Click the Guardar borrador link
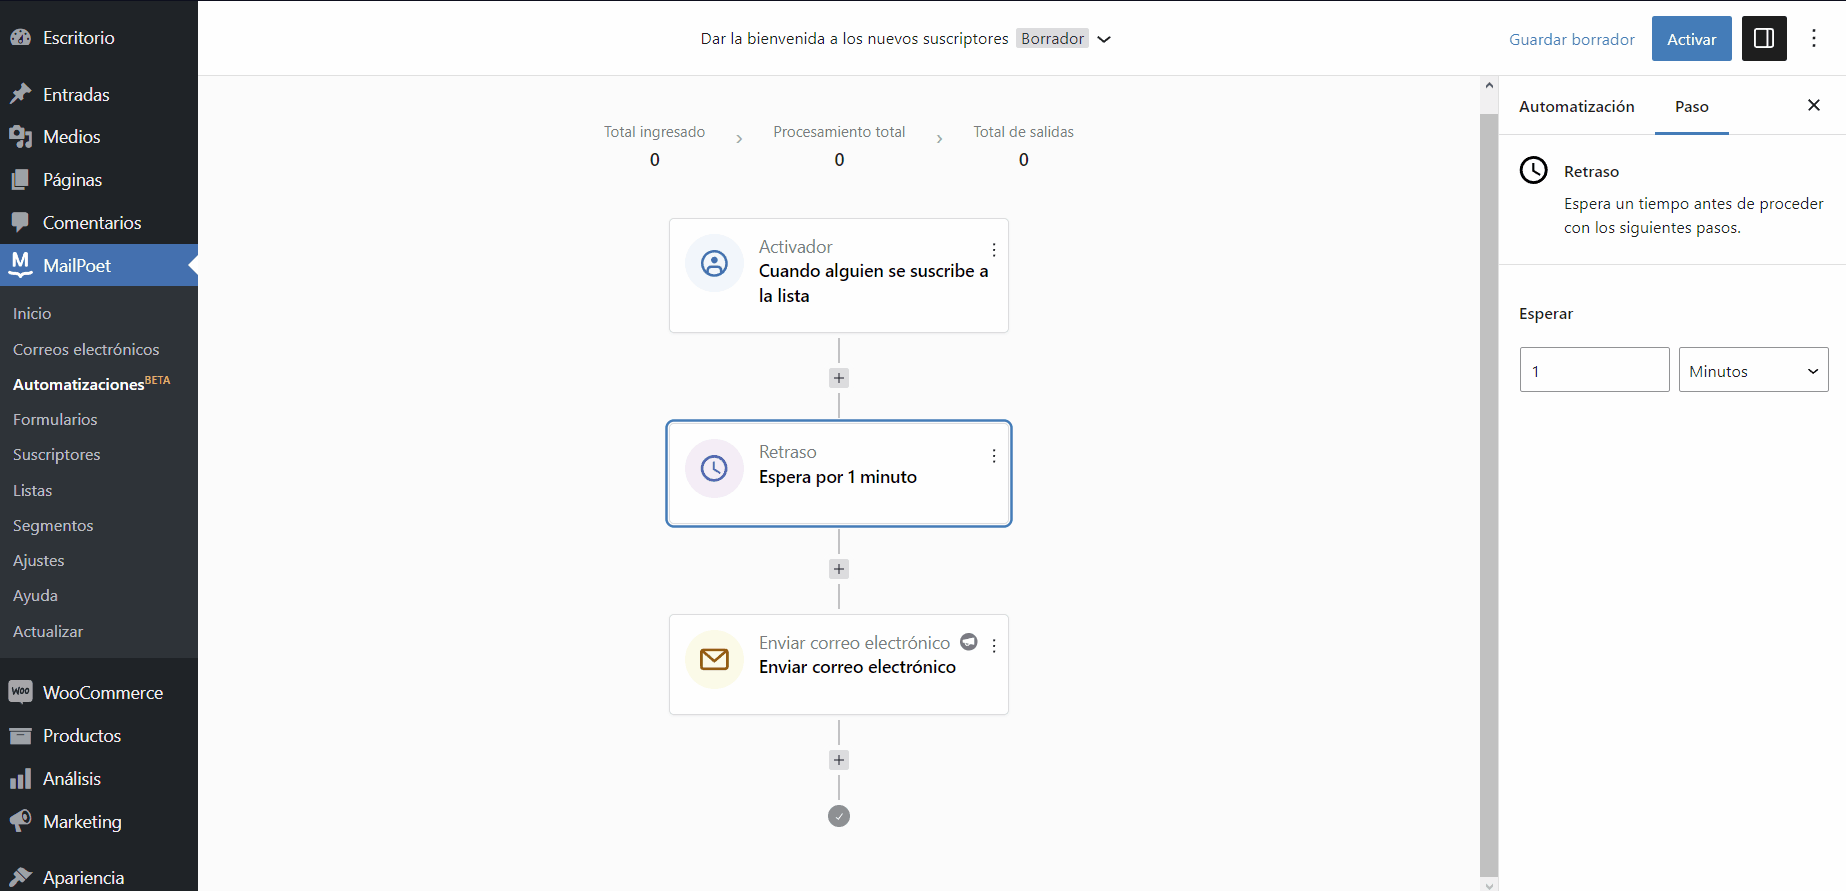 [1571, 39]
